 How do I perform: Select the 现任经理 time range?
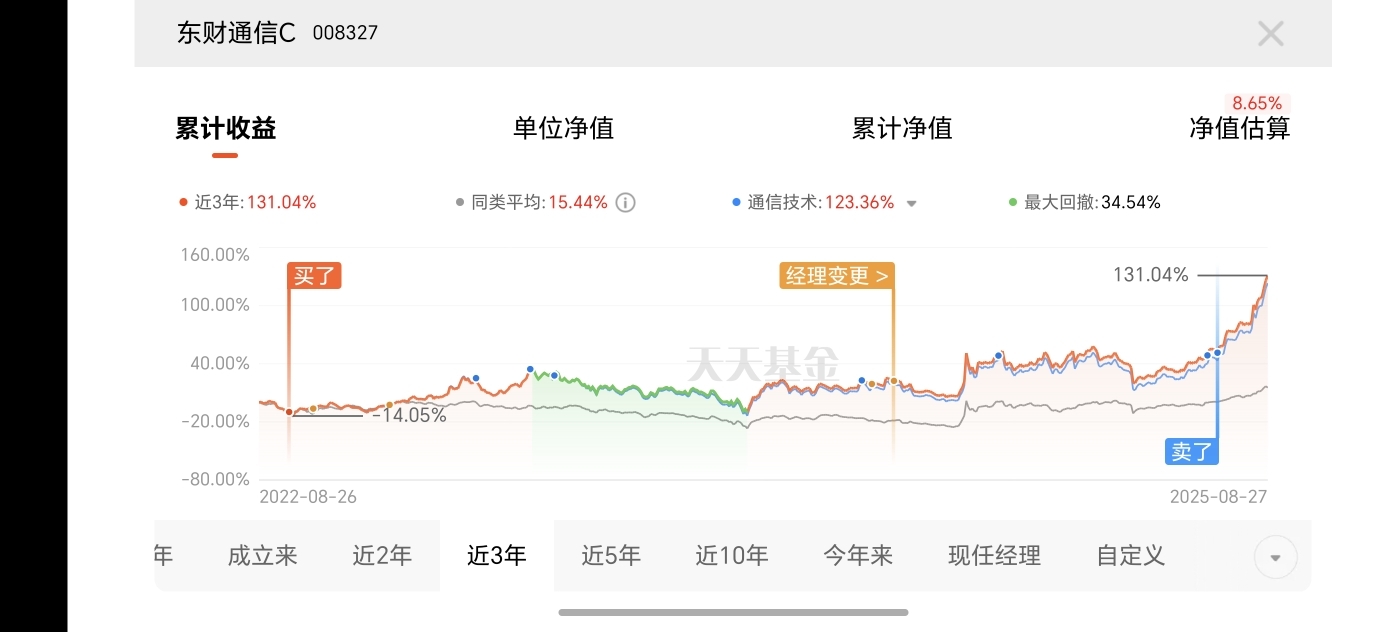pos(994,555)
